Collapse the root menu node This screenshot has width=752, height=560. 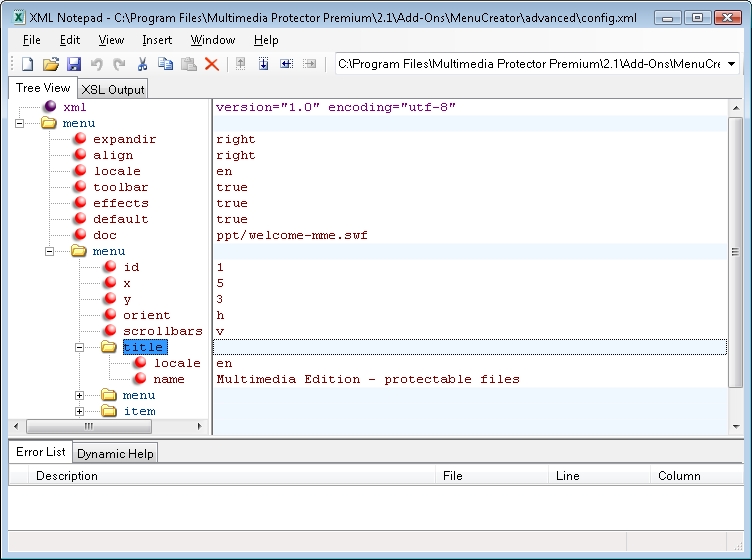(19, 123)
